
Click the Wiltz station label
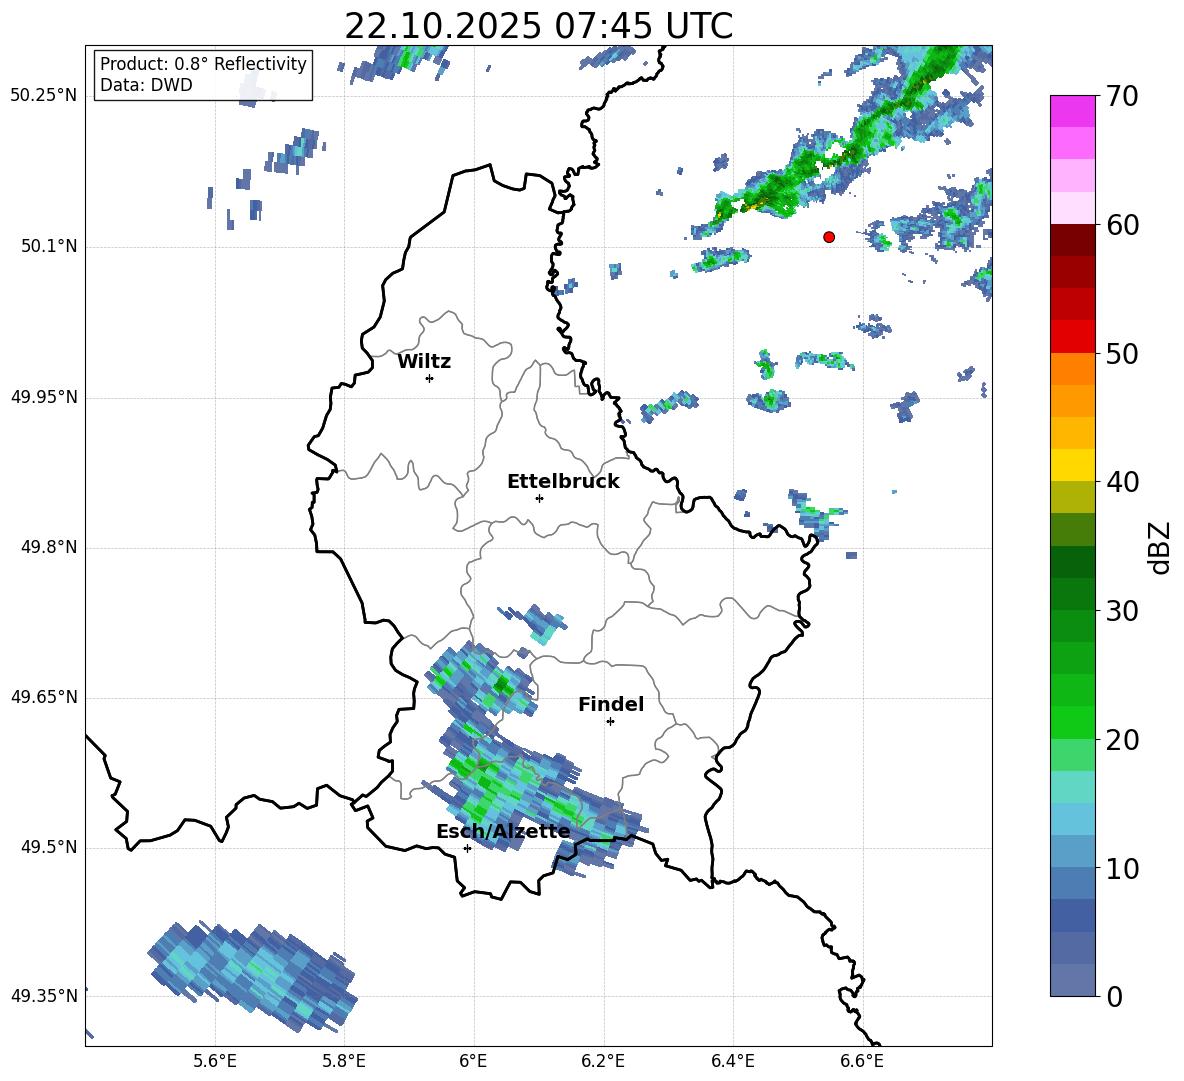click(x=424, y=362)
